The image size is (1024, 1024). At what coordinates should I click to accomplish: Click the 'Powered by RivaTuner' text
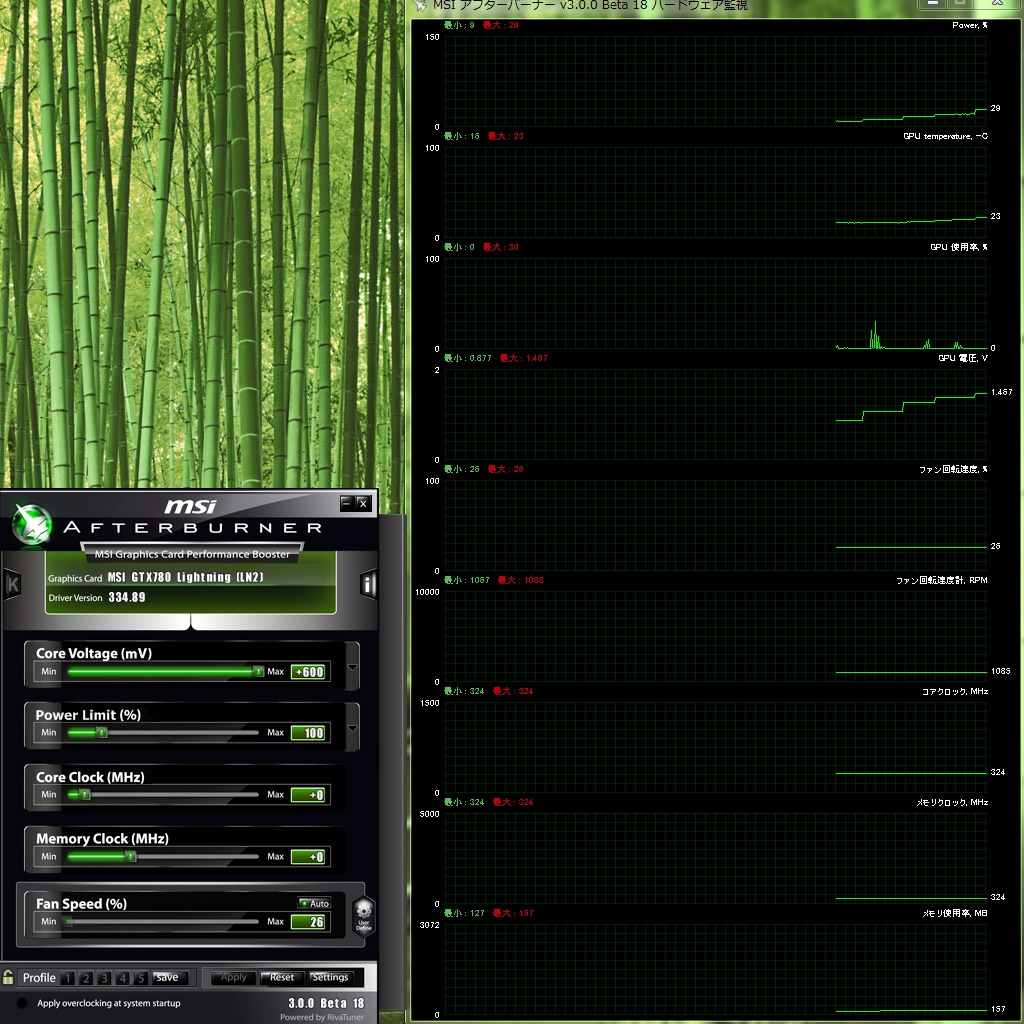[322, 1017]
